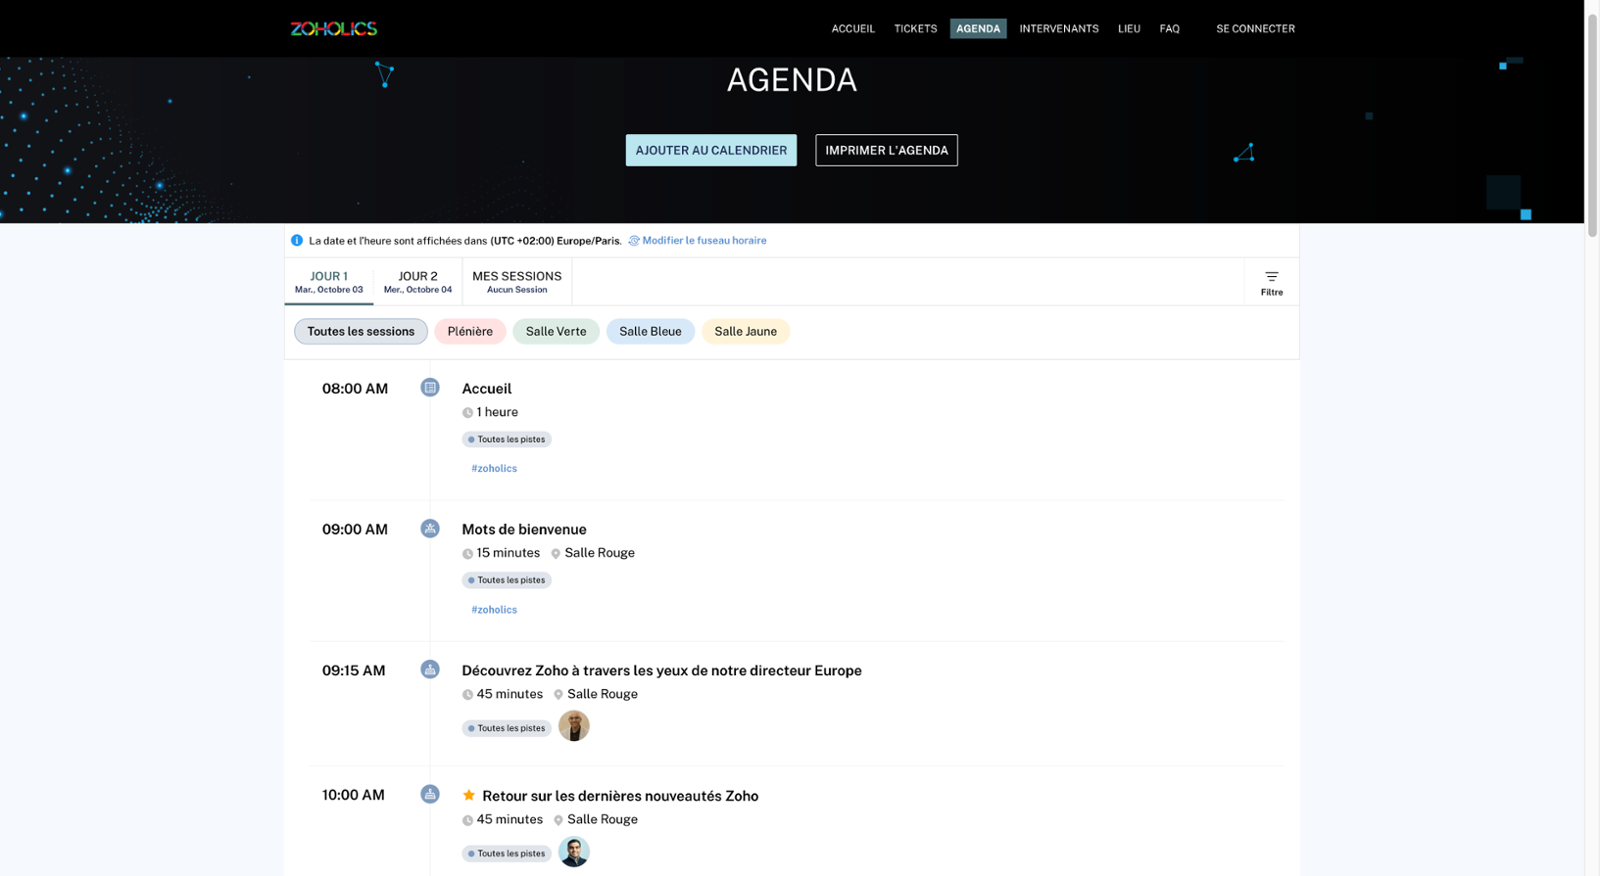Click the Imprimer l'agenda button
Image resolution: width=1600 pixels, height=876 pixels.
click(886, 151)
